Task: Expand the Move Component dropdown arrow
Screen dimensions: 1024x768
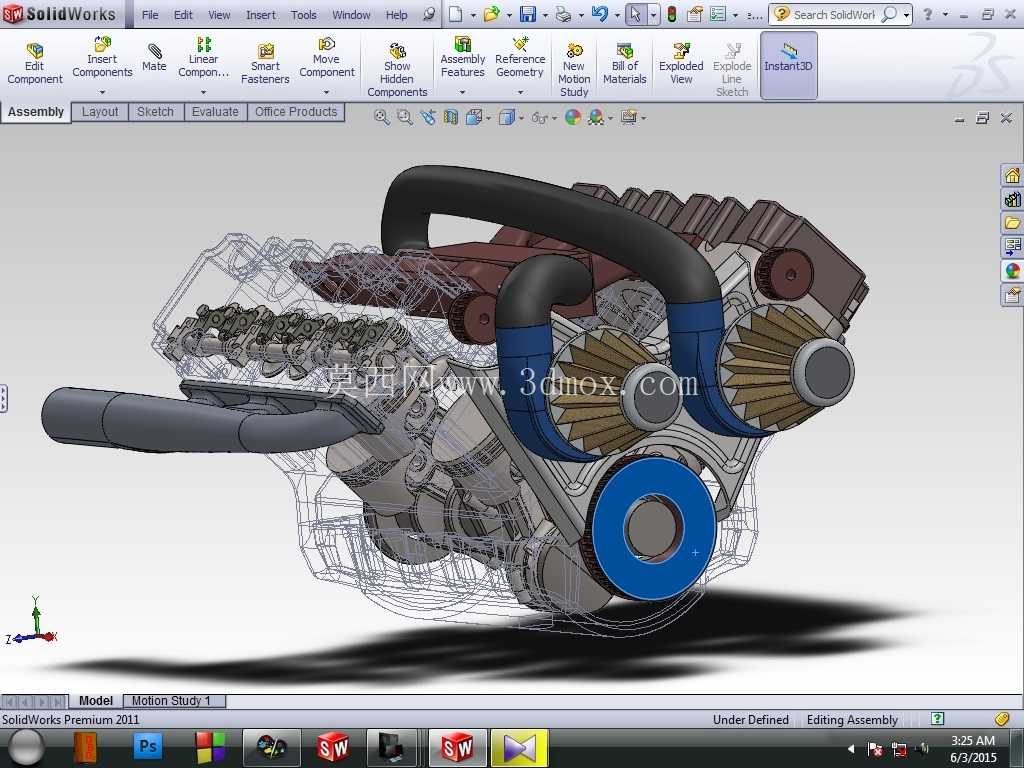Action: tap(327, 92)
